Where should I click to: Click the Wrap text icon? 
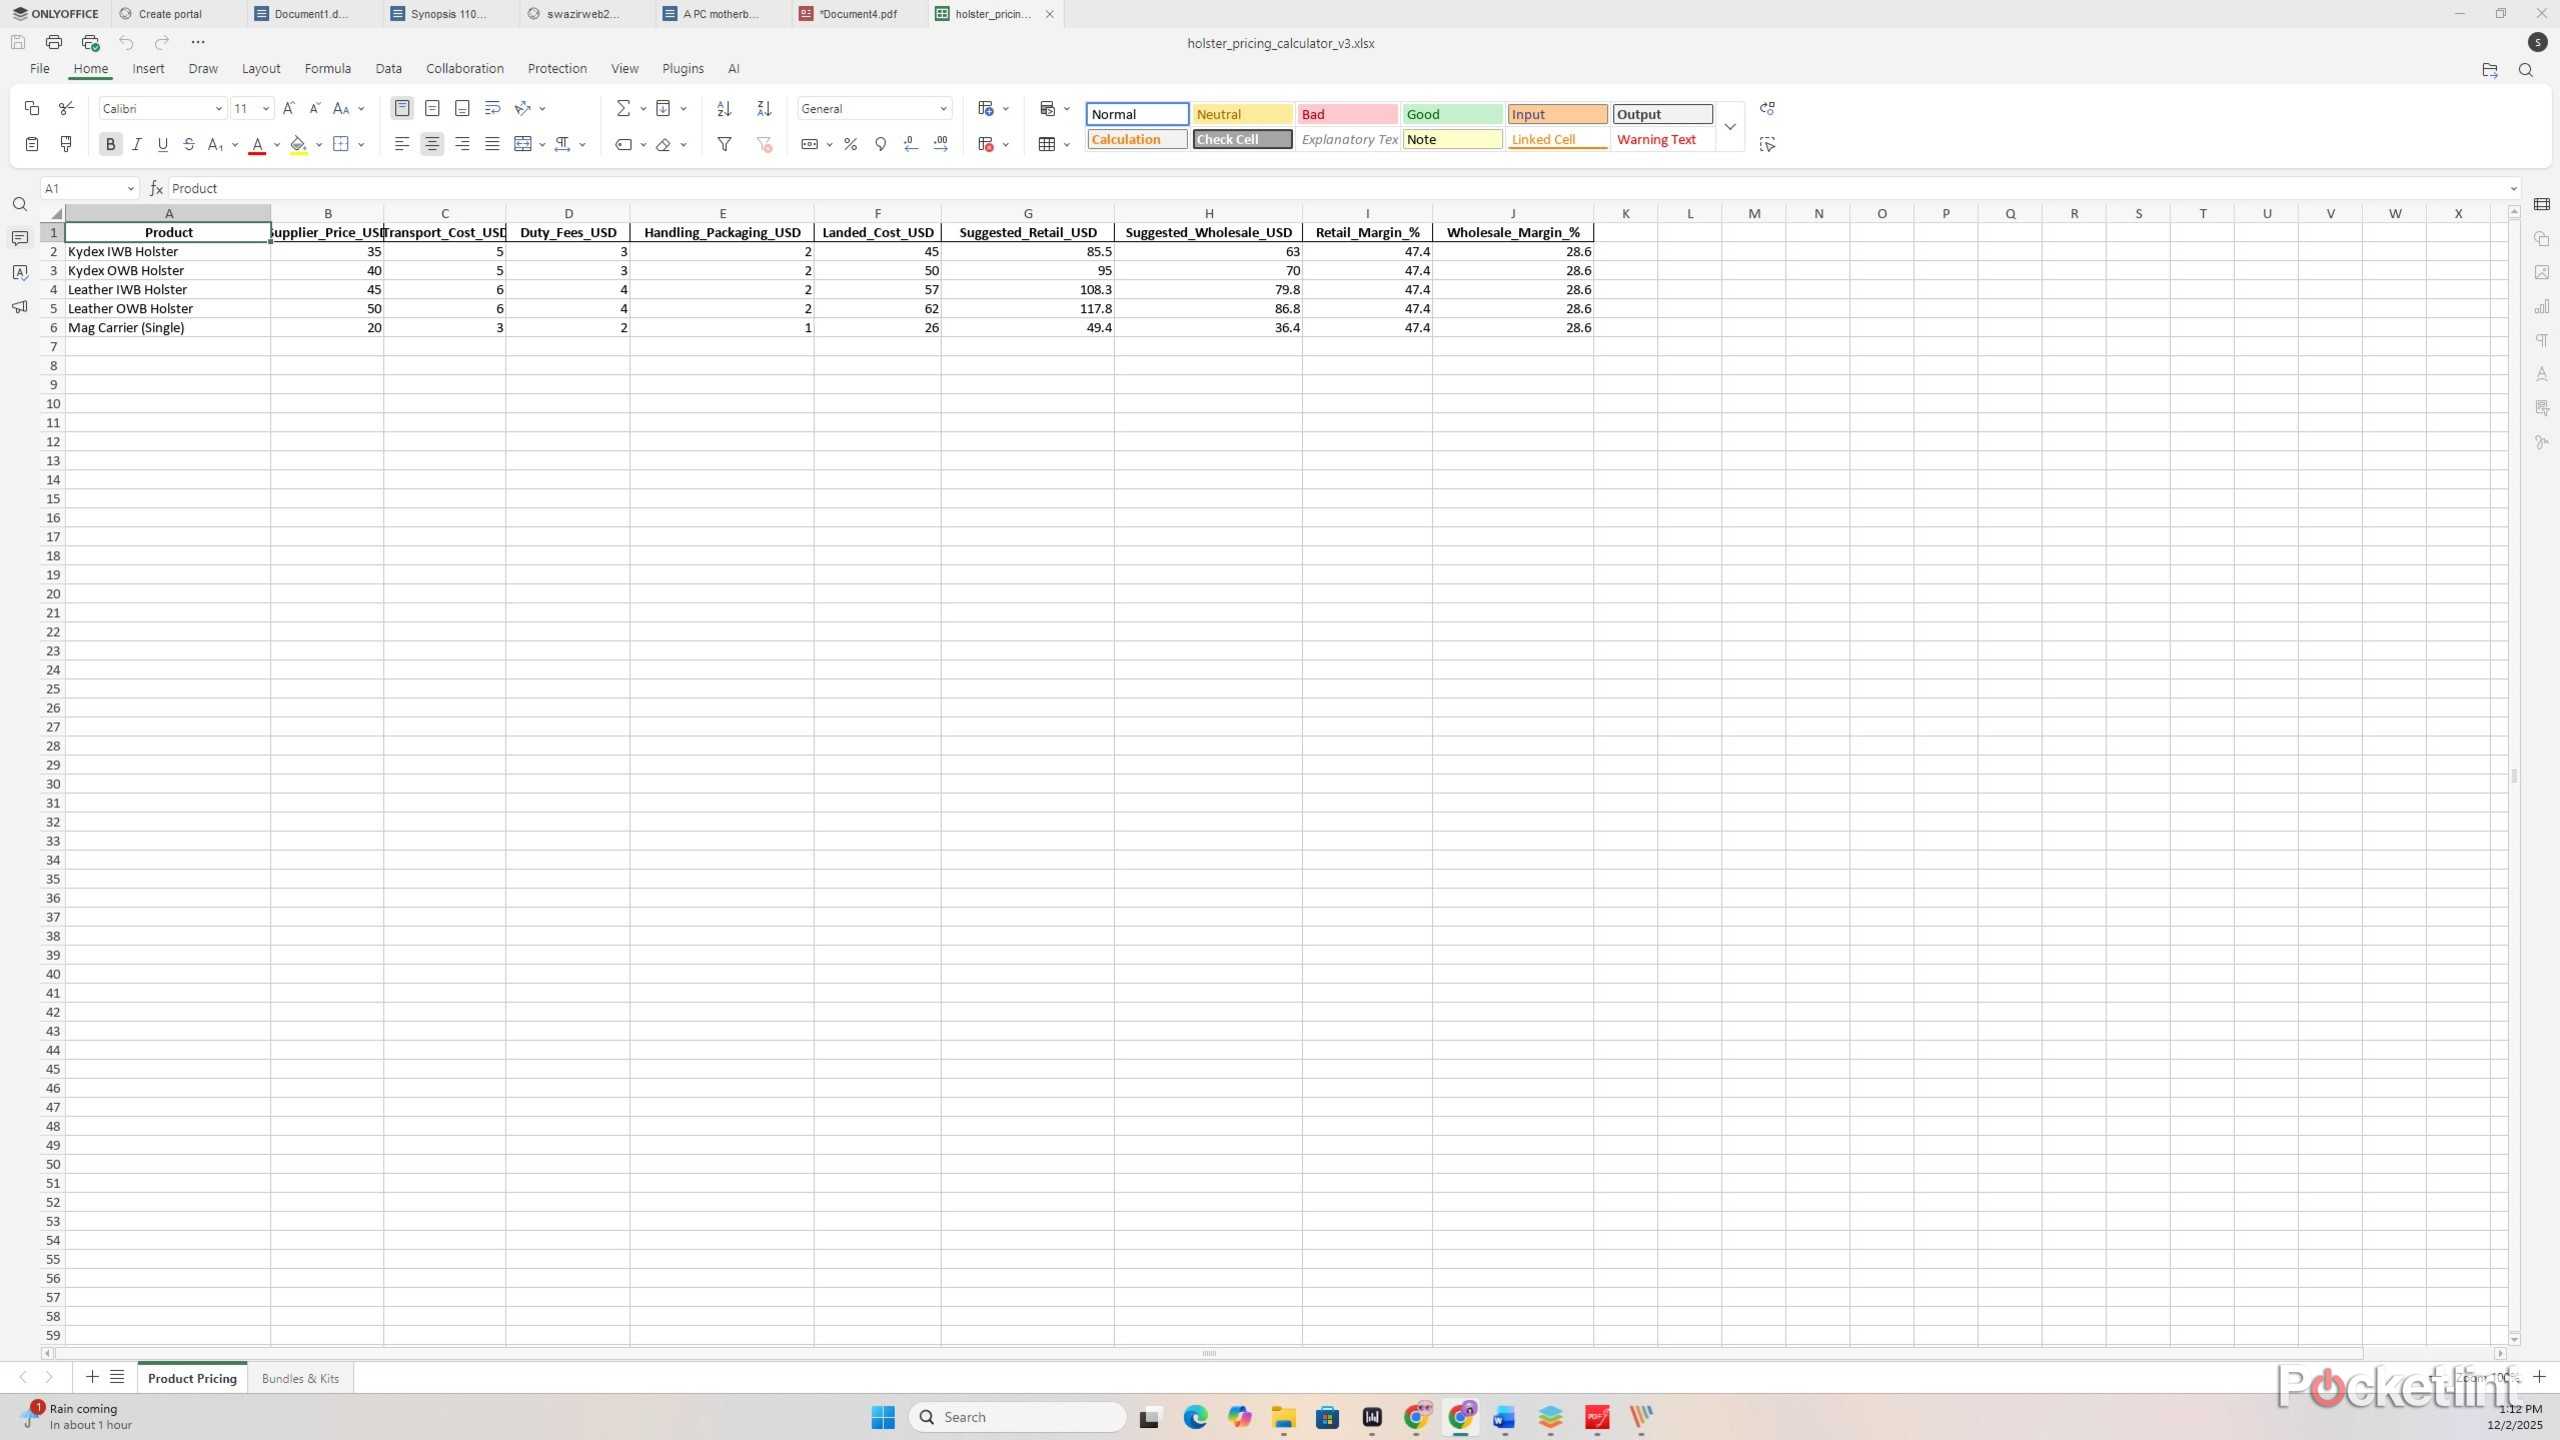tap(492, 108)
